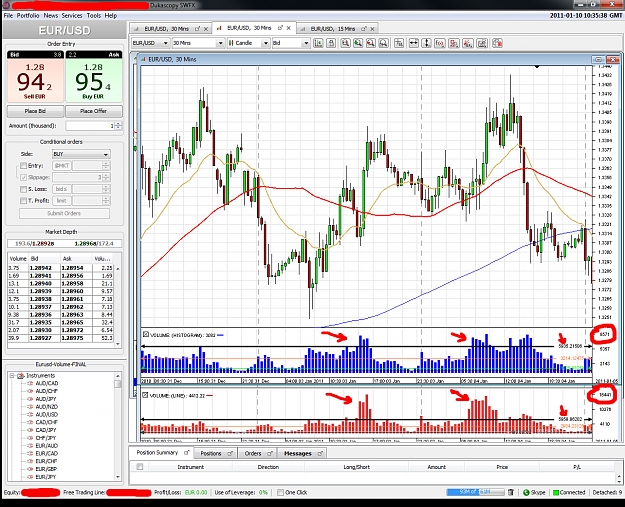Click the Instruments tree vertical scrollbar thumb
This screenshot has height=507, width=625.
click(x=118, y=384)
